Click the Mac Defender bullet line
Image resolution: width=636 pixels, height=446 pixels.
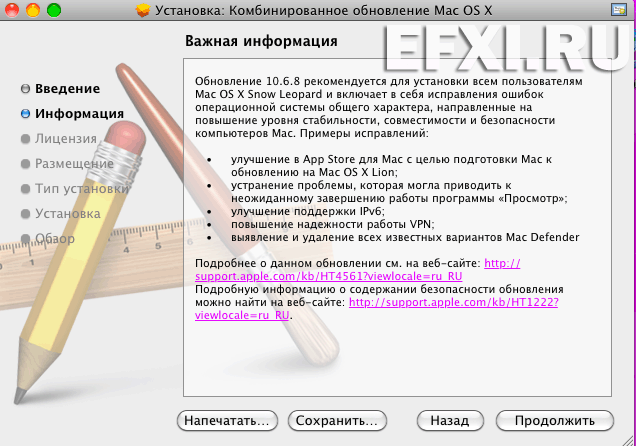point(405,237)
